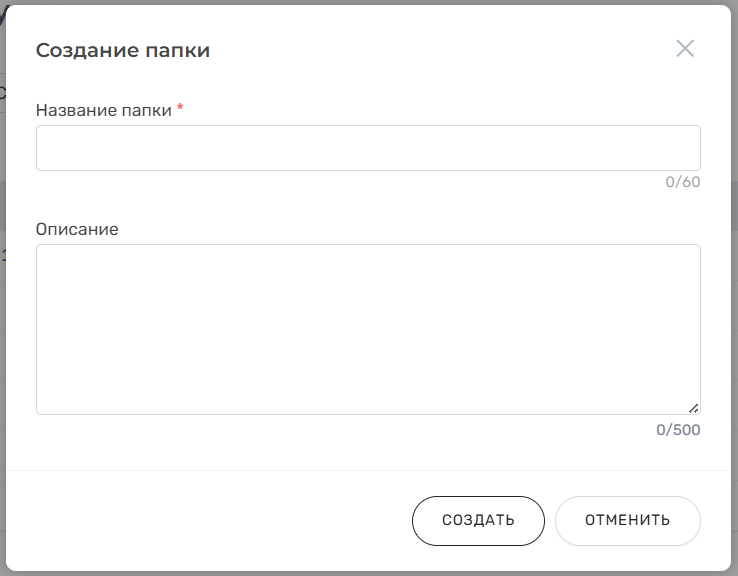738x576 pixels.
Task: Cancel folder creation with ОТМЕНИТЬ
Action: pyautogui.click(x=627, y=521)
